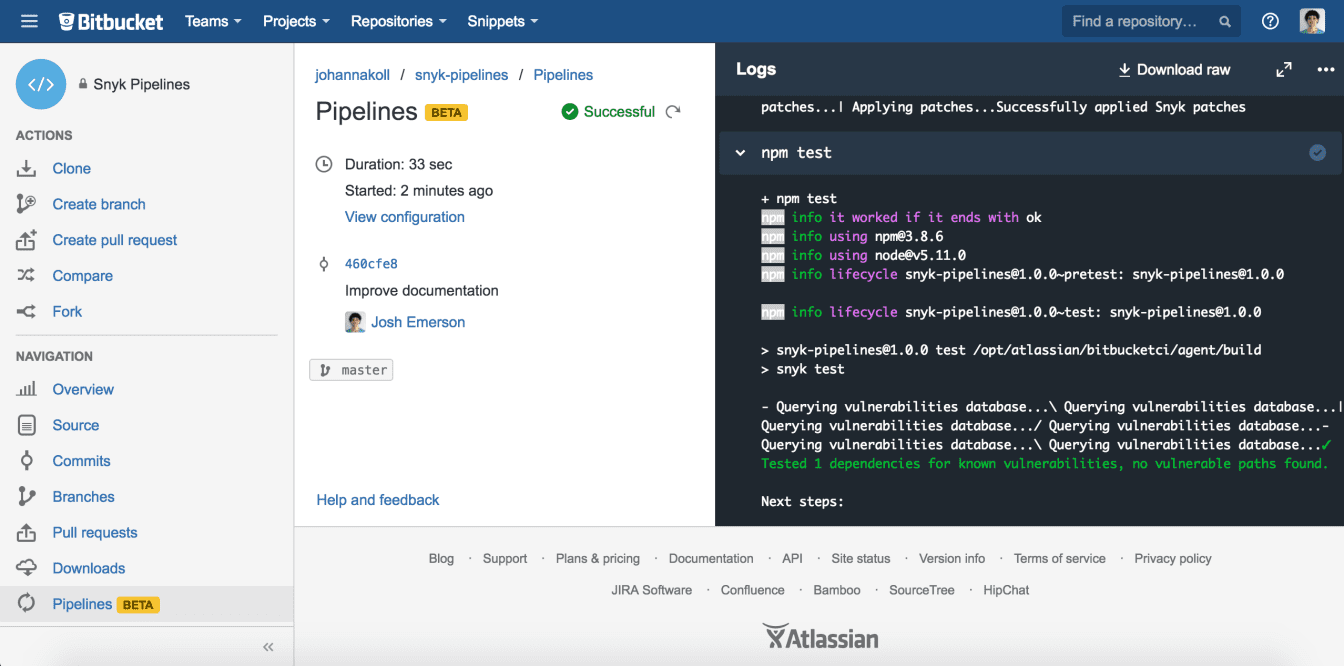Open the Repositories dropdown menu
This screenshot has height=666, width=1344.
point(399,21)
